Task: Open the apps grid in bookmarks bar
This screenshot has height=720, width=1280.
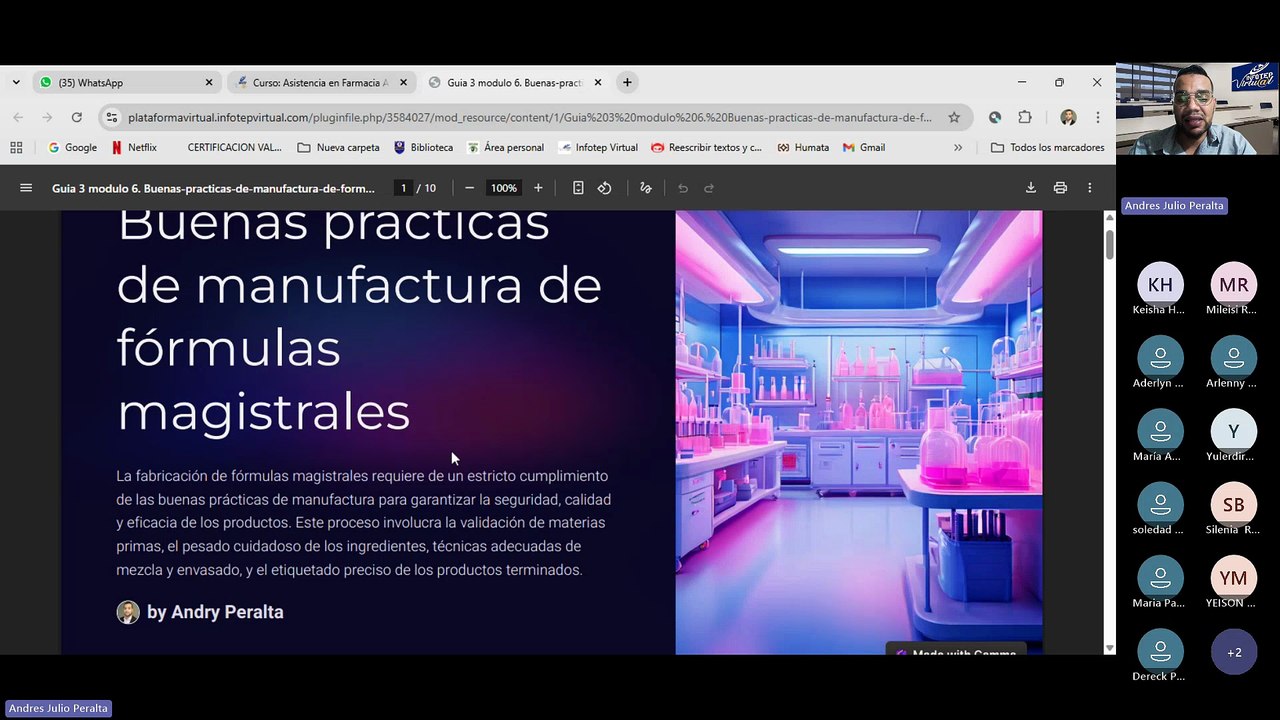Action: (16, 147)
